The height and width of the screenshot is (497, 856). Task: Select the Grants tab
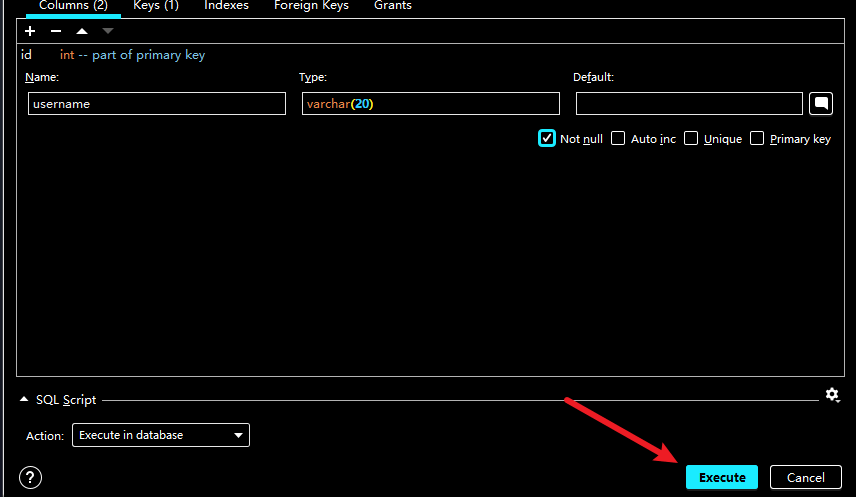pyautogui.click(x=392, y=6)
